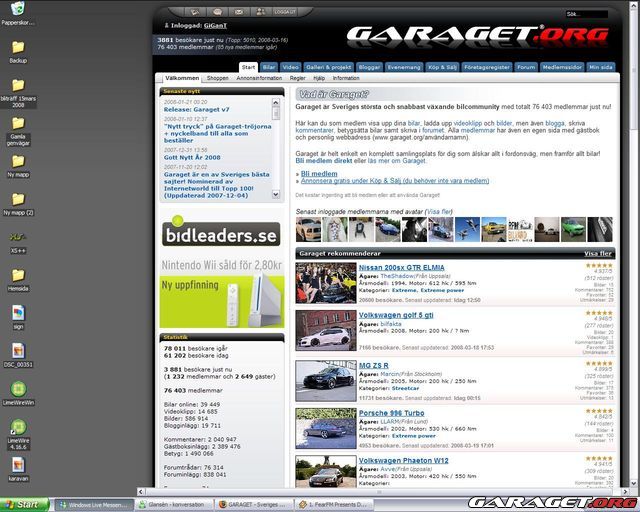Click the horizontal scrollbar left arrow
The image size is (640, 512).
pyautogui.click(x=141, y=492)
